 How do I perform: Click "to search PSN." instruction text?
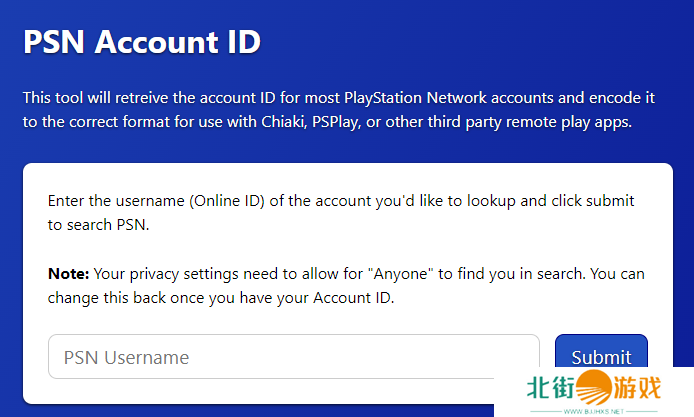coord(97,225)
